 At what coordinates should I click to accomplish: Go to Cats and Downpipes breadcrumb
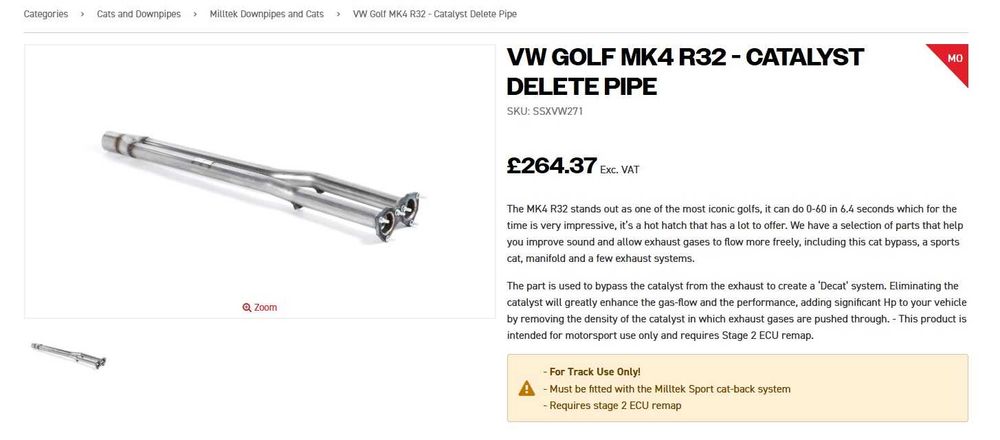pyautogui.click(x=139, y=14)
